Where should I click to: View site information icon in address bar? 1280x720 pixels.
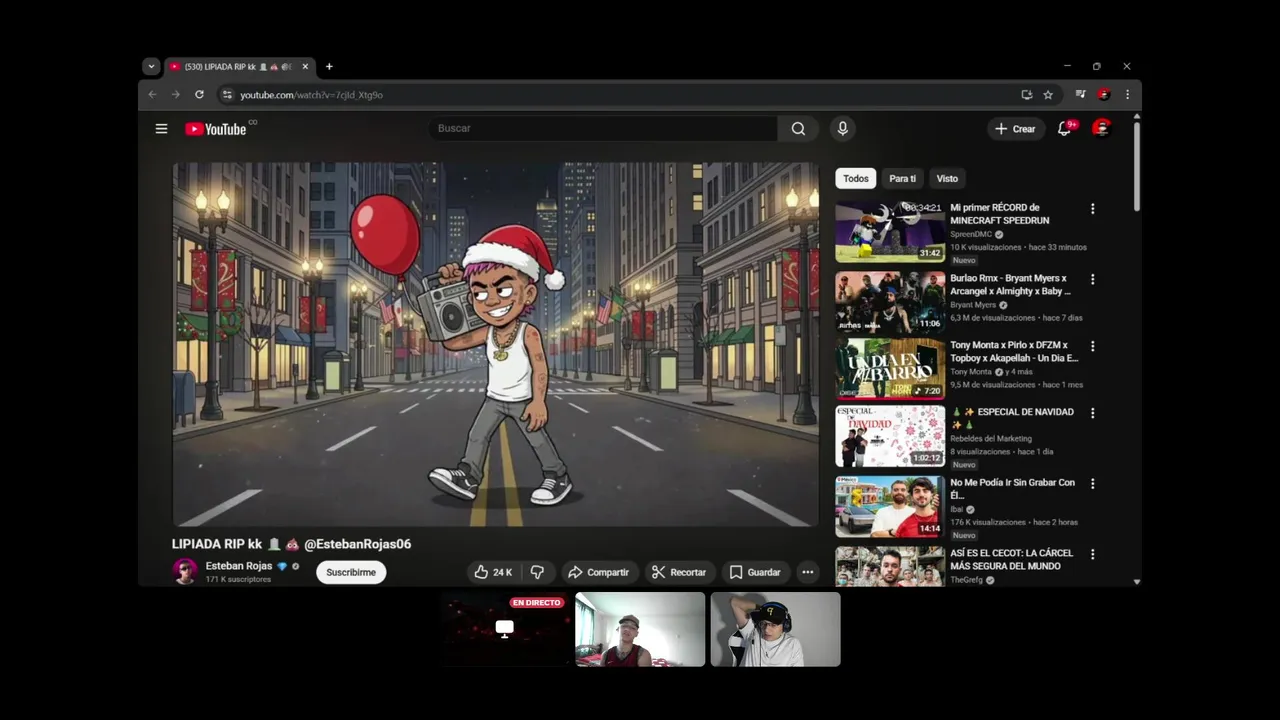tap(227, 95)
